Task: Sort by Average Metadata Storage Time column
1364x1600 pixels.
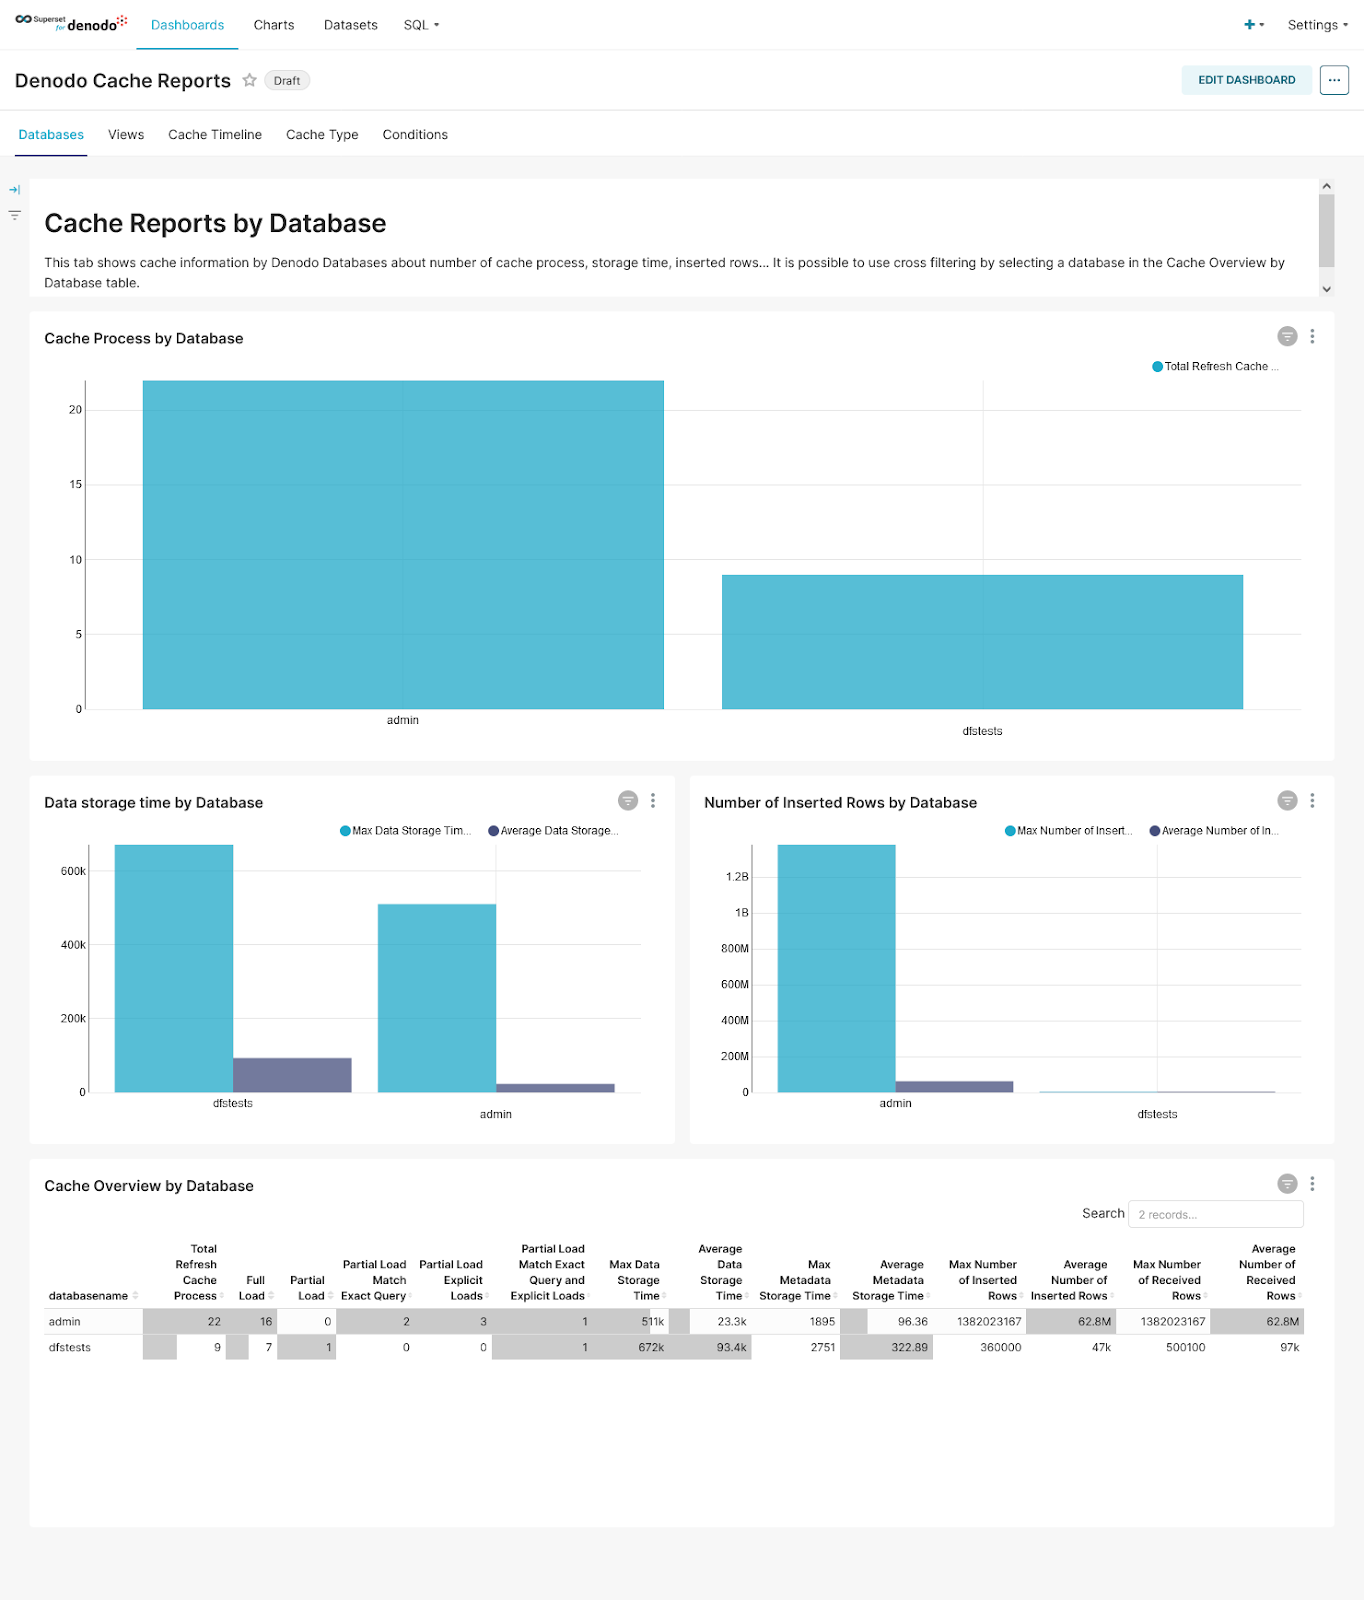Action: [x=892, y=1280]
